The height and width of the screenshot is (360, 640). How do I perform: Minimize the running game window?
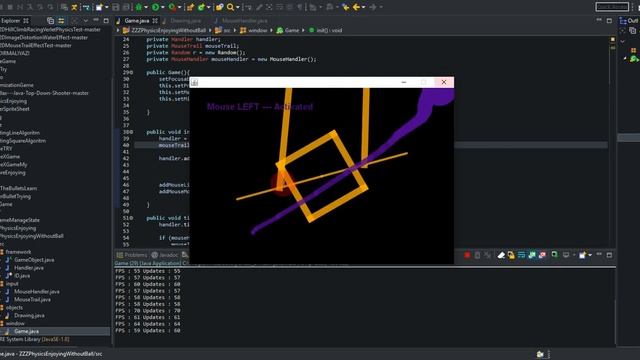(x=404, y=82)
